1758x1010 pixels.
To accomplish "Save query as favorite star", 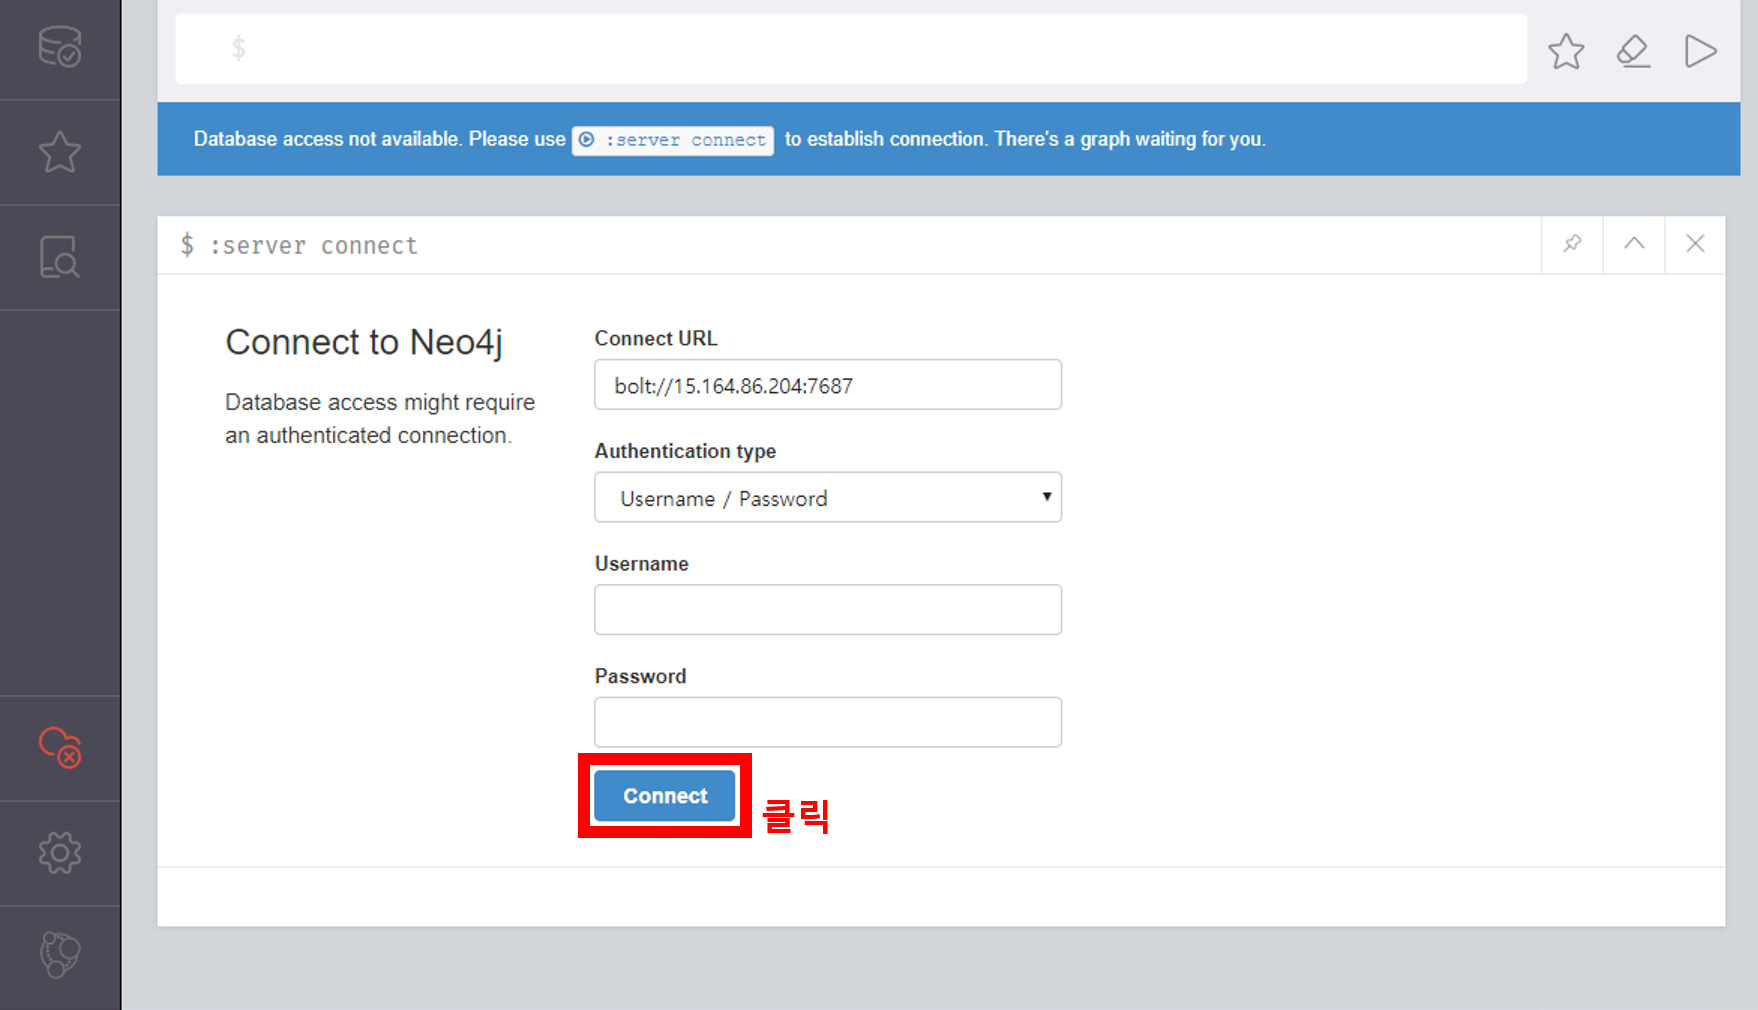I will 1566,51.
